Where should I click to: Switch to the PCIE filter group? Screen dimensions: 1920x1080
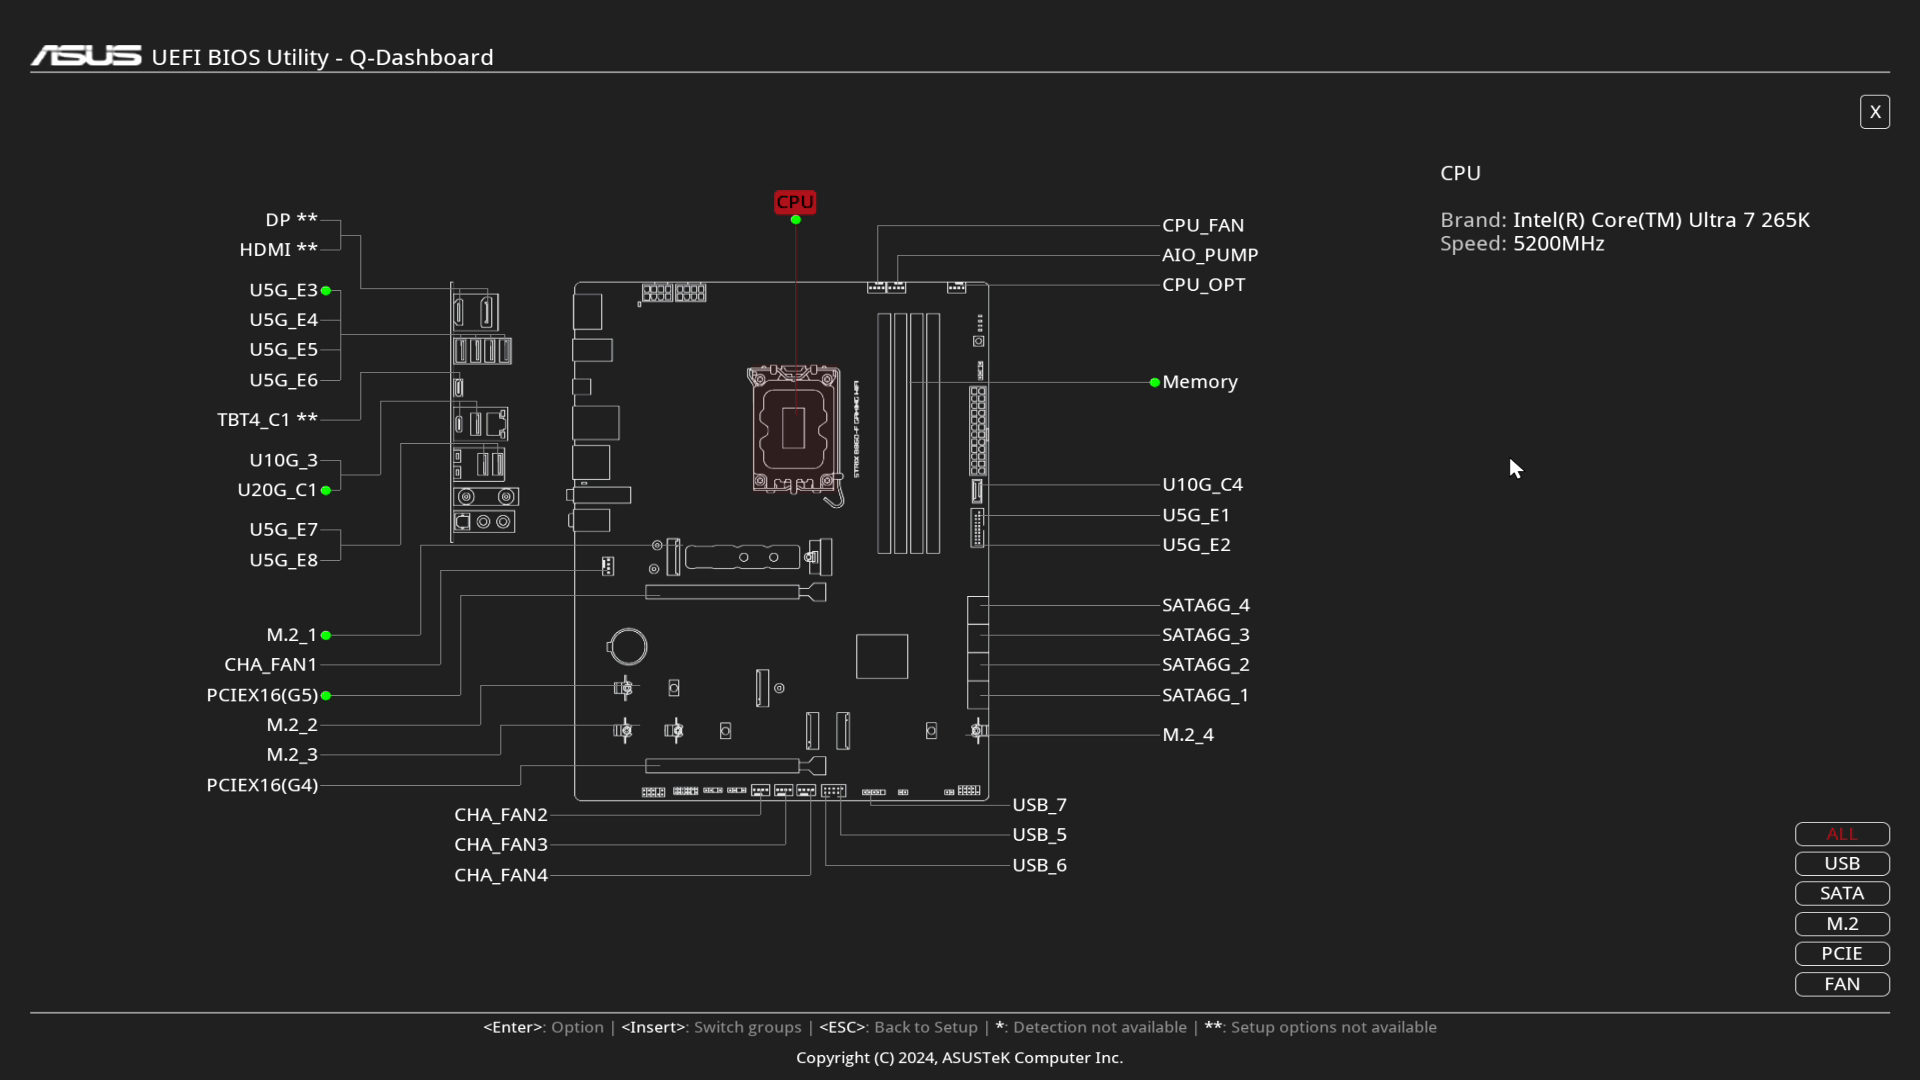pyautogui.click(x=1841, y=954)
